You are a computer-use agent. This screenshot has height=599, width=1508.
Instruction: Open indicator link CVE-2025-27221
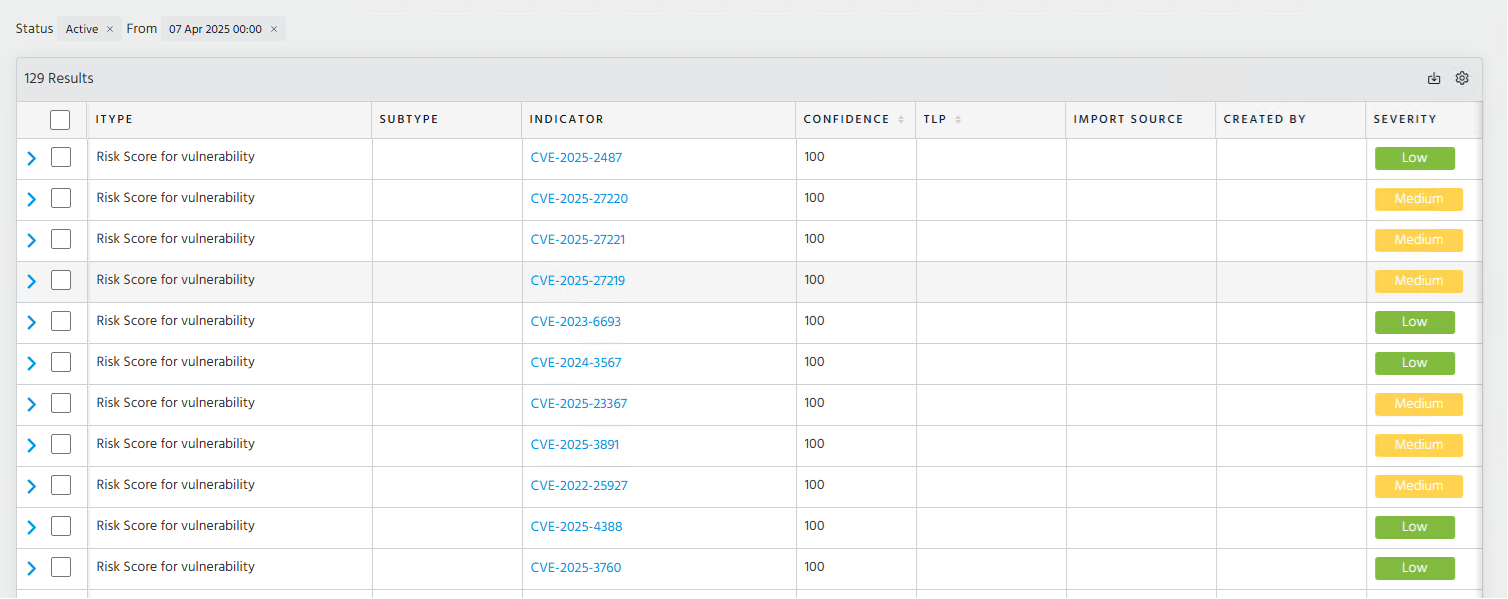click(x=578, y=240)
